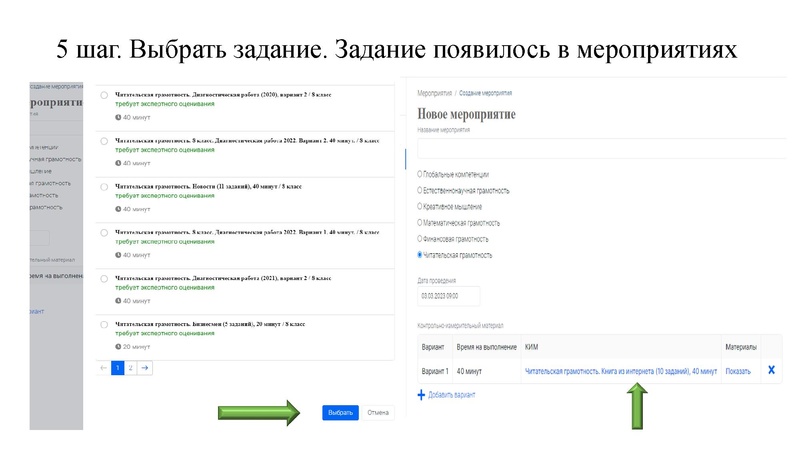
Task: Click the clock icon of Новости task
Action: click(x=118, y=209)
